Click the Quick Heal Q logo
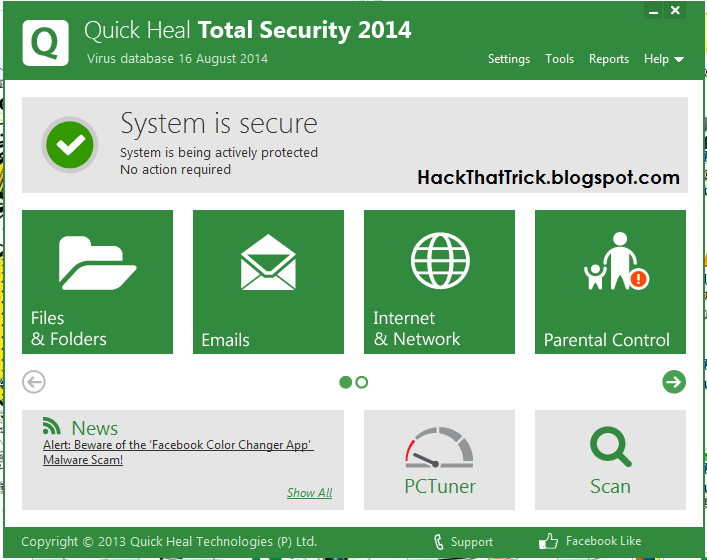This screenshot has width=707, height=560. pyautogui.click(x=46, y=43)
